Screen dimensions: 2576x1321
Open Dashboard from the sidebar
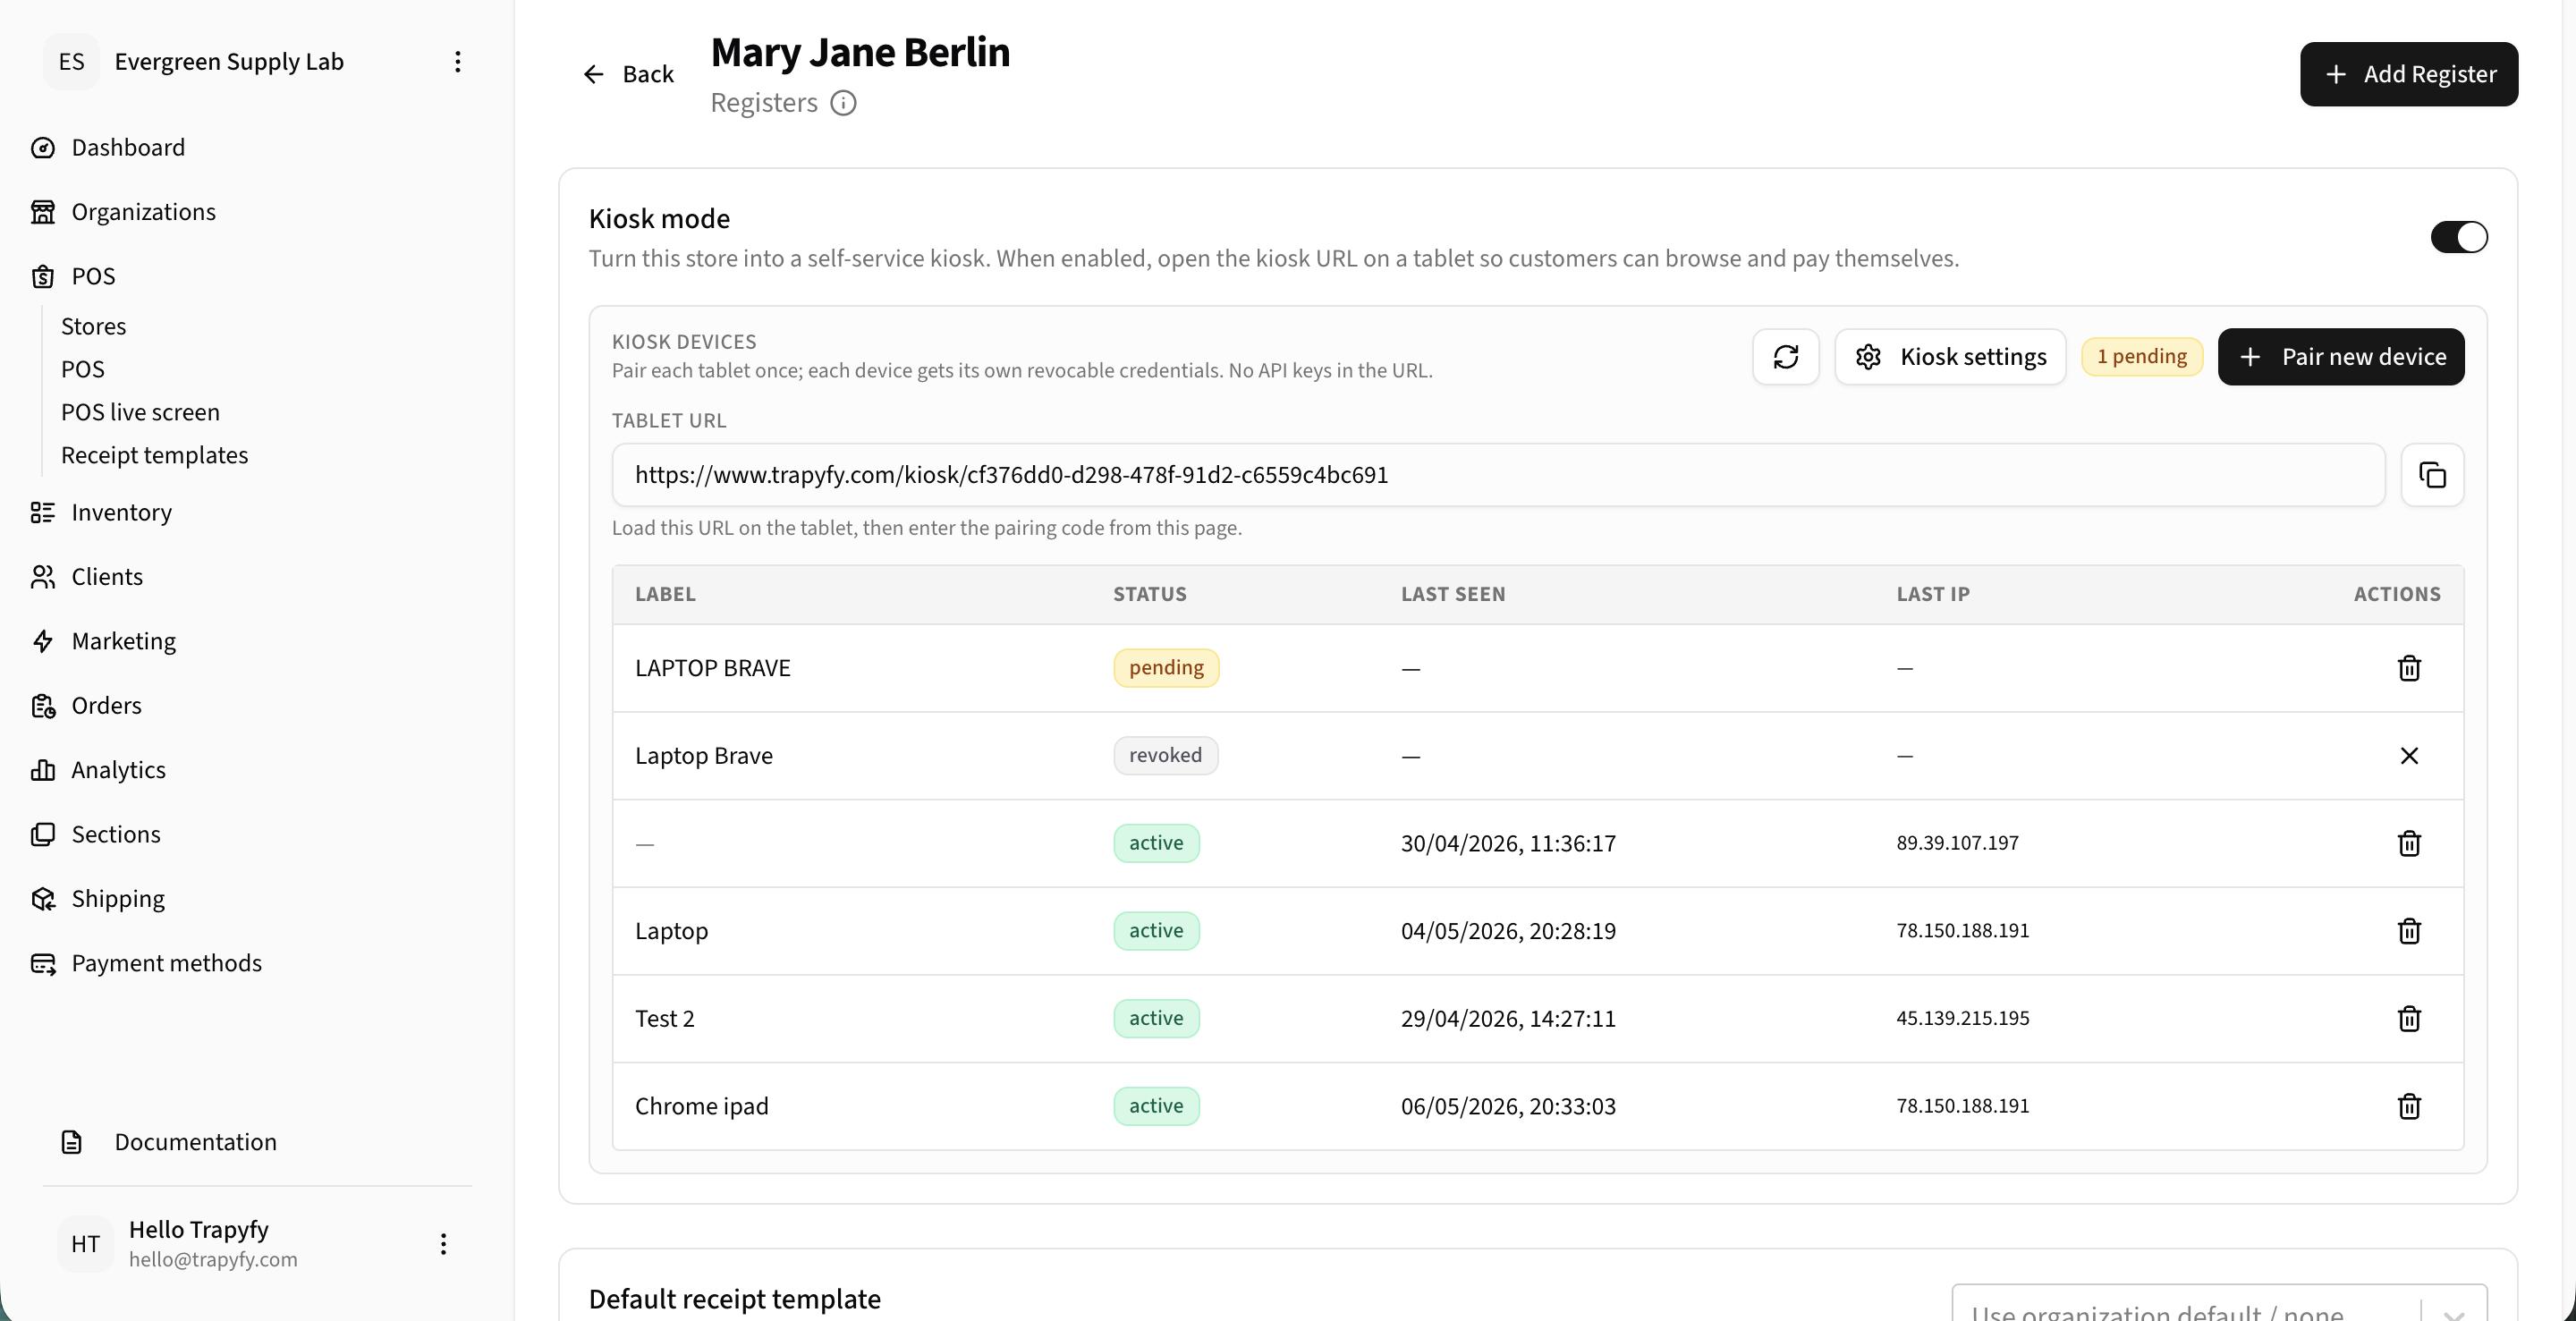pos(128,147)
